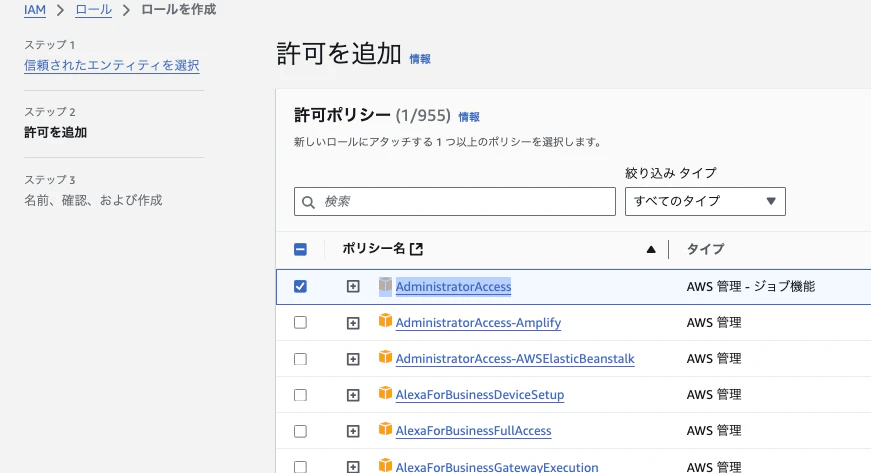Click the external link icon beside ポリシー名

pyautogui.click(x=416, y=249)
